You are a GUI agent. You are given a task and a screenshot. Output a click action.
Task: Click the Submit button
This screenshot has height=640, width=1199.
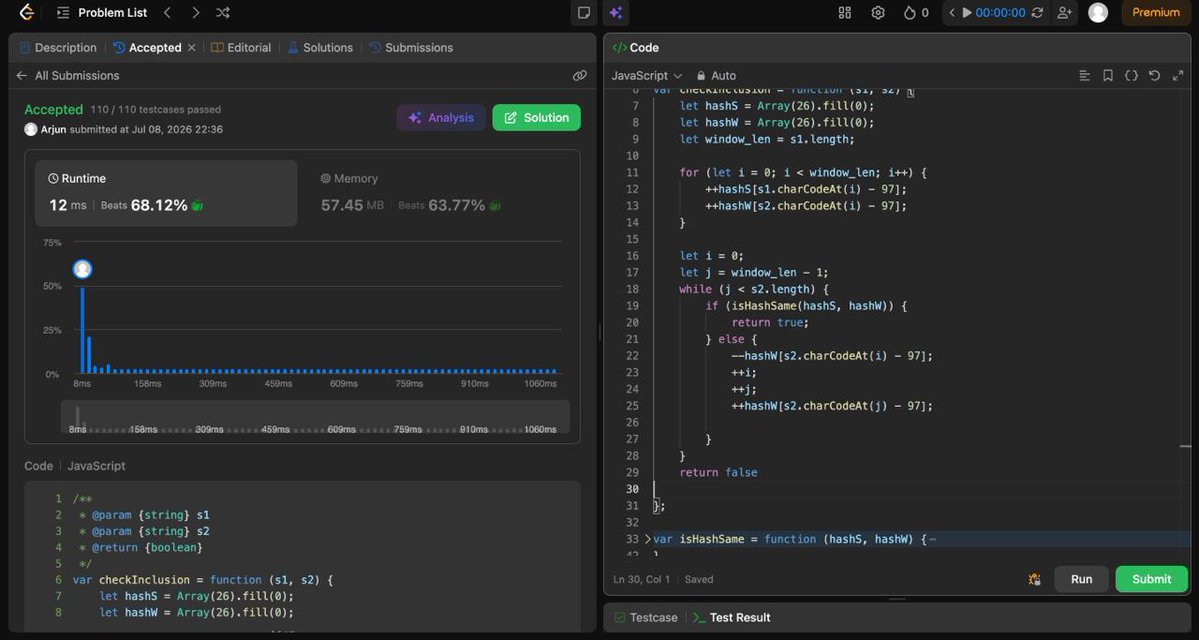pos(1152,580)
